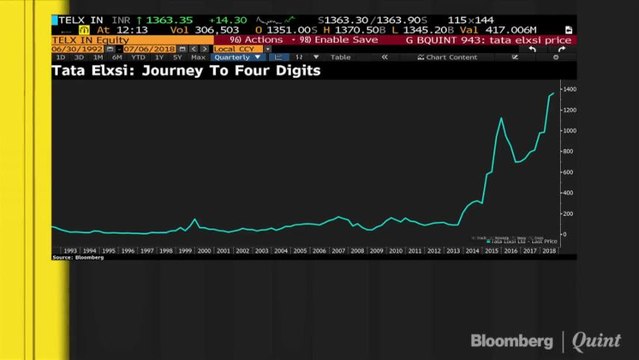
Task: Select the YTD range tab
Action: pos(138,57)
